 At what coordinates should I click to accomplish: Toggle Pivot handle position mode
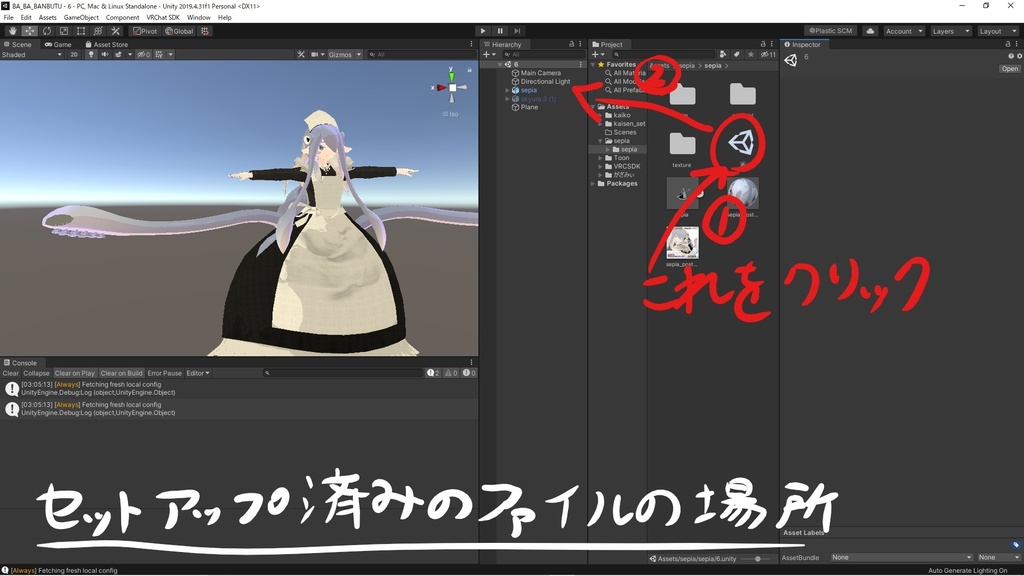point(145,31)
